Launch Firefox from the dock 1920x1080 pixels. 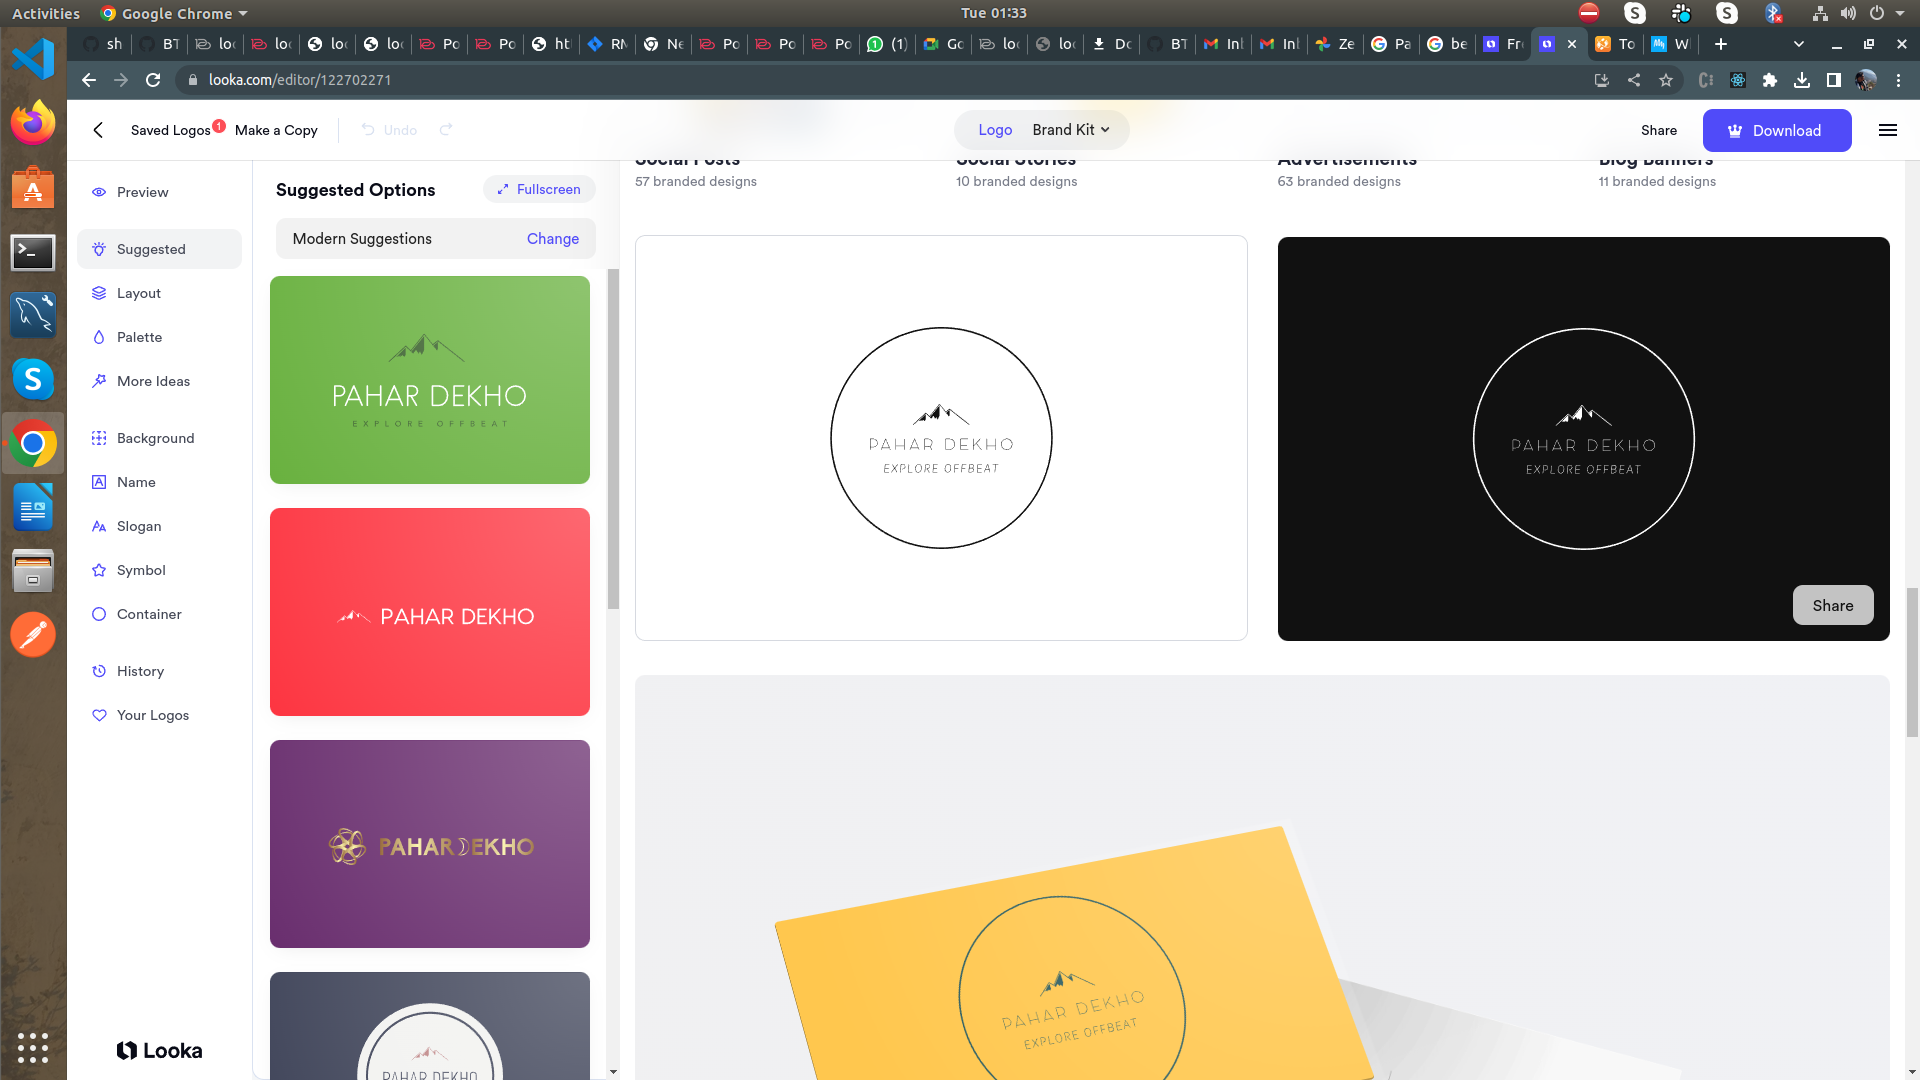33,123
